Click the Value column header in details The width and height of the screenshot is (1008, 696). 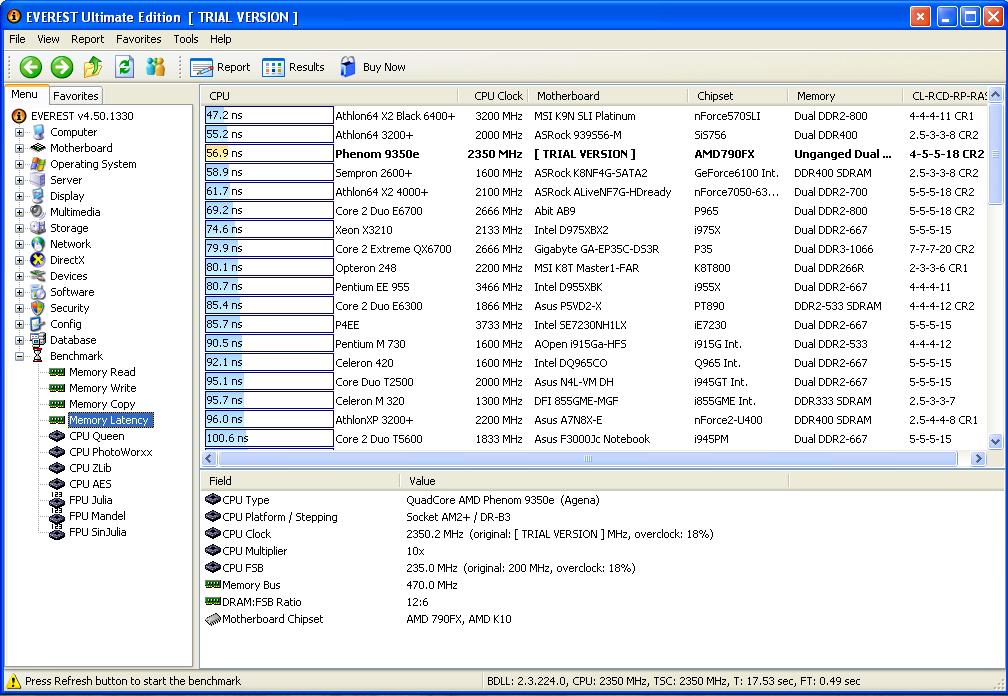click(594, 481)
